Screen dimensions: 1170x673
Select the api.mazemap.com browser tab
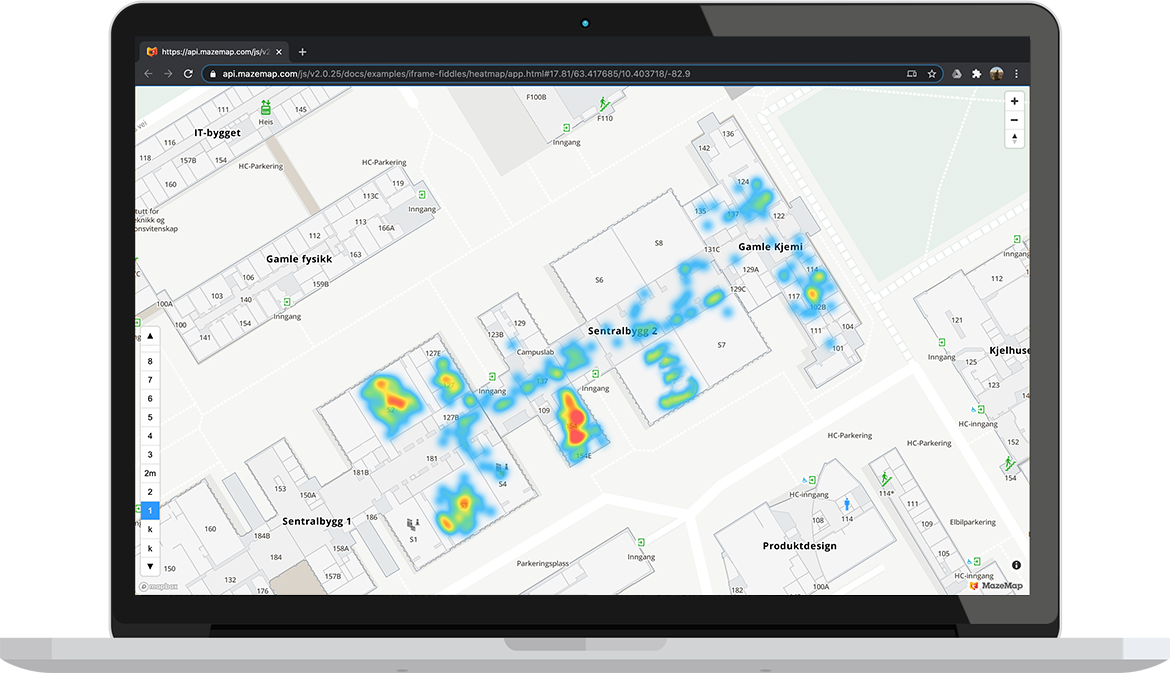pyautogui.click(x=214, y=52)
